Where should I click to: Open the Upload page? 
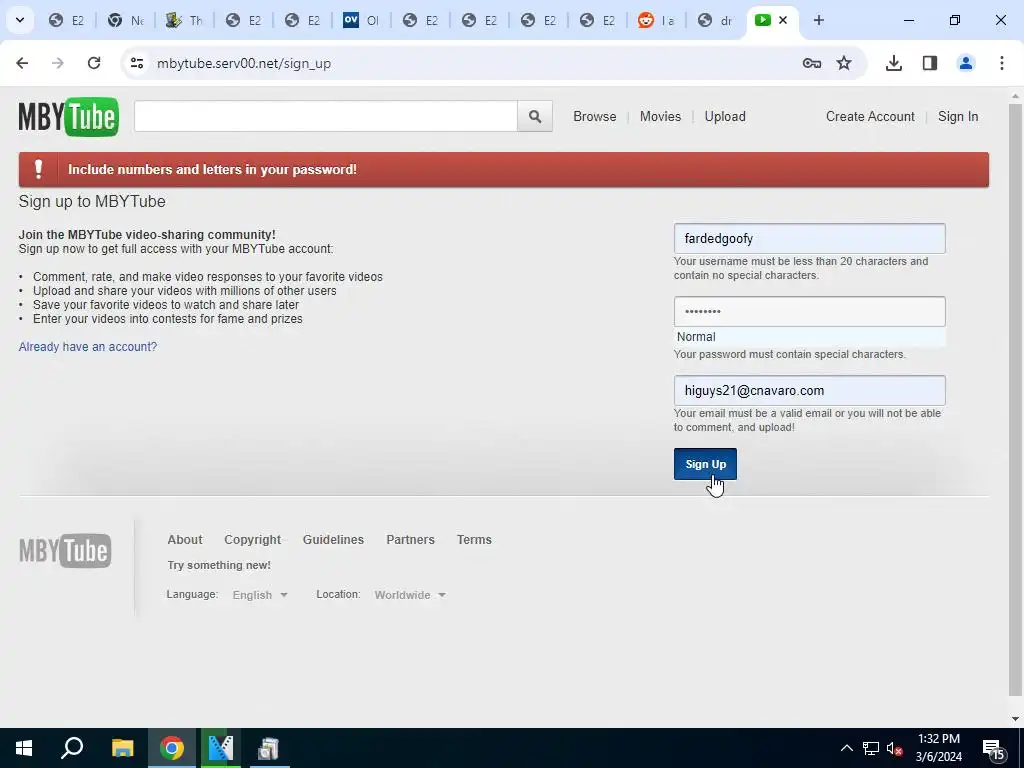coord(725,116)
